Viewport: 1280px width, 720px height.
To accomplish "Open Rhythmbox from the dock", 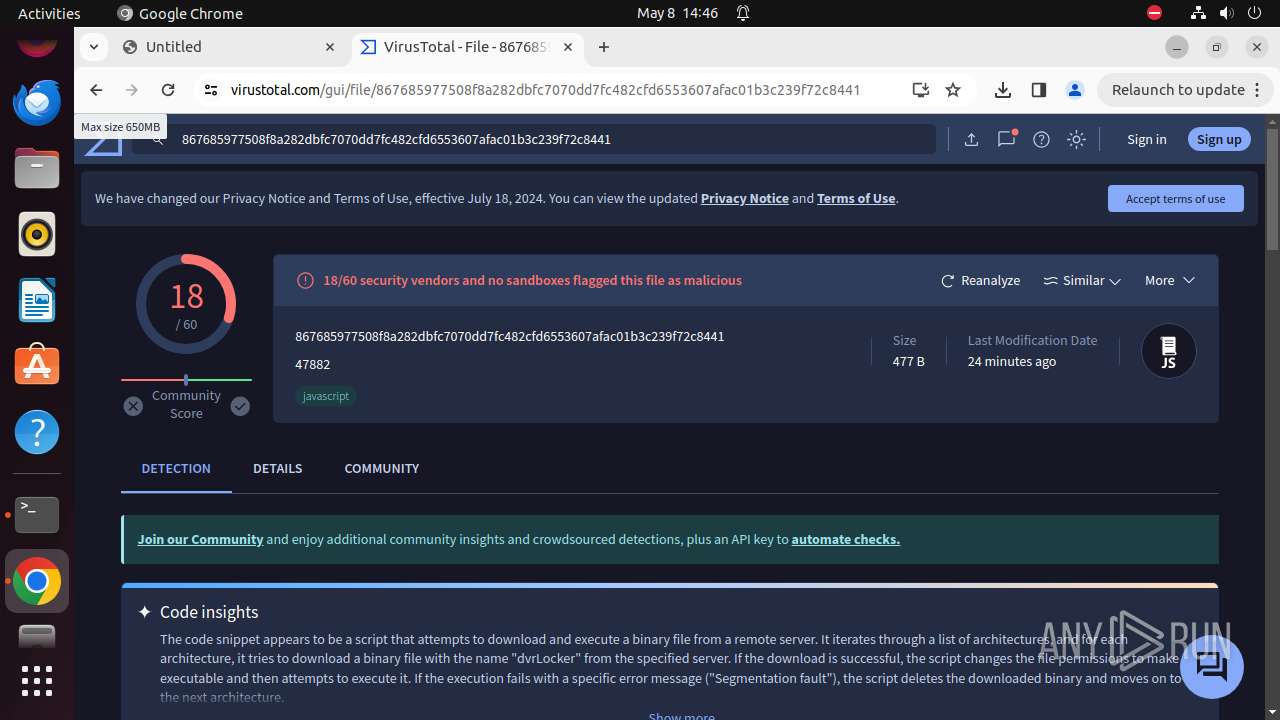I will [37, 234].
